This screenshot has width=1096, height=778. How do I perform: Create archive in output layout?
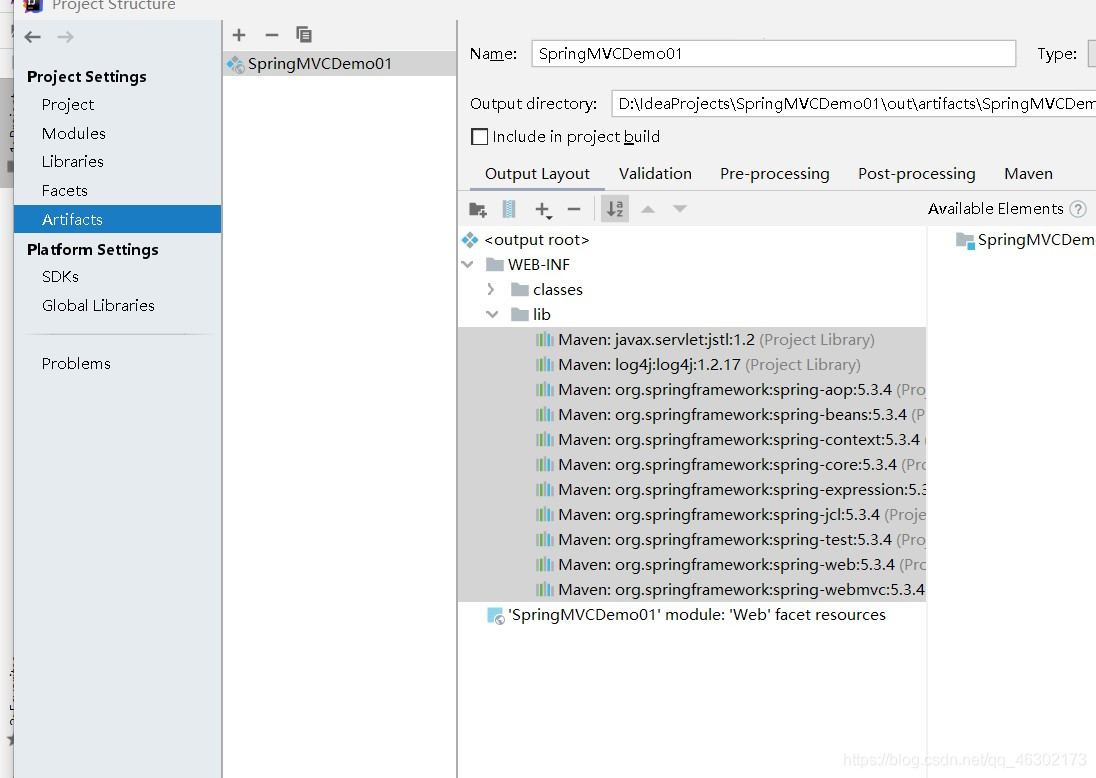(510, 209)
